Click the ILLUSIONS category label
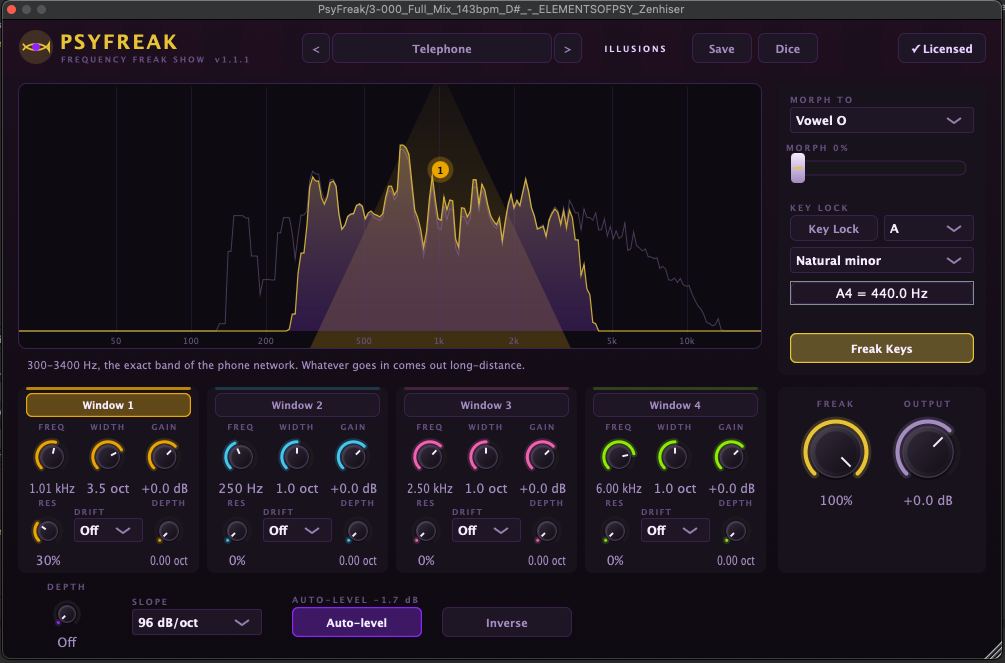Screen dimensions: 1005x663 [635, 49]
